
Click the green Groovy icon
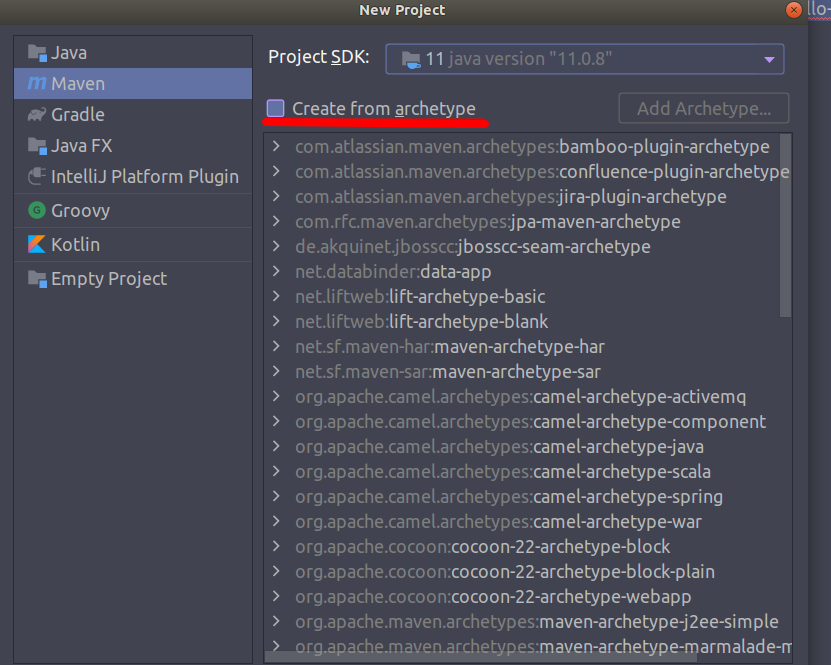pos(37,210)
